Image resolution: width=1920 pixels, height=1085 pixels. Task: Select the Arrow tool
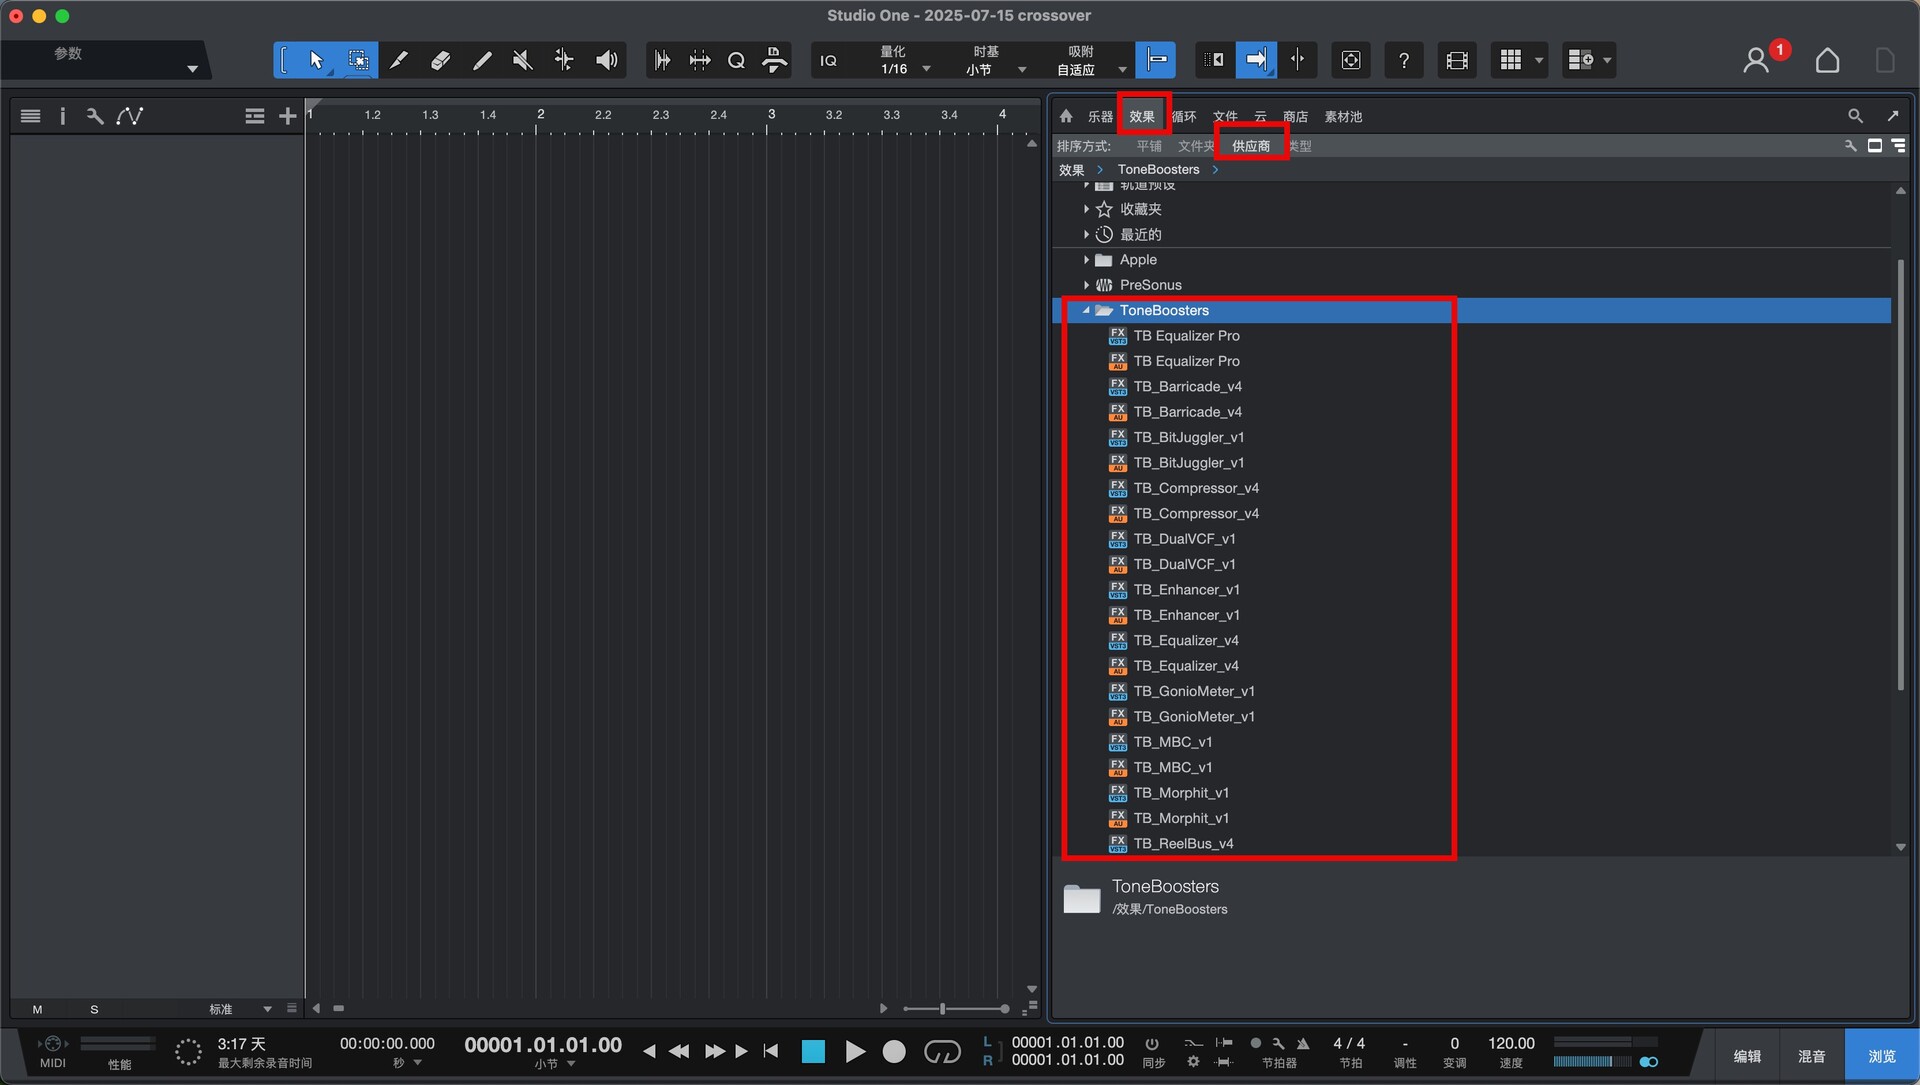tap(316, 60)
